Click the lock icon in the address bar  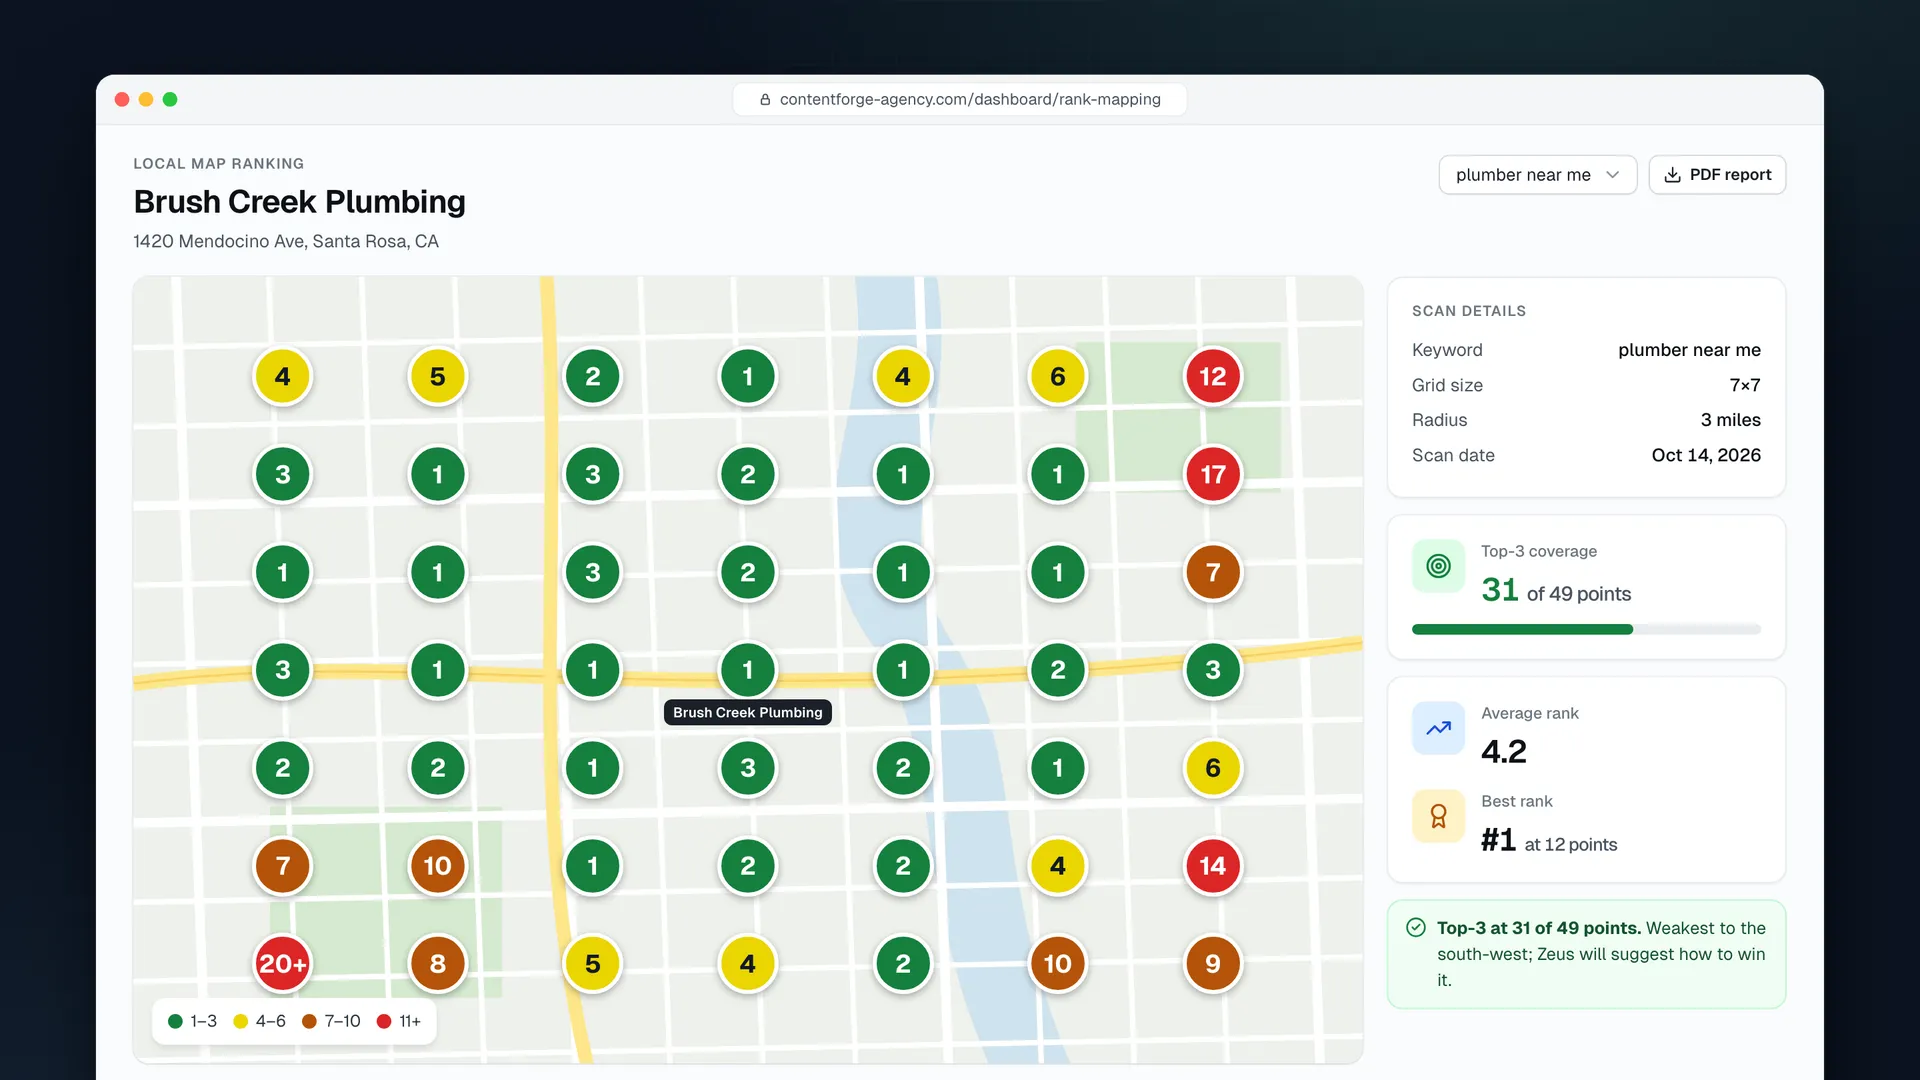click(x=765, y=100)
